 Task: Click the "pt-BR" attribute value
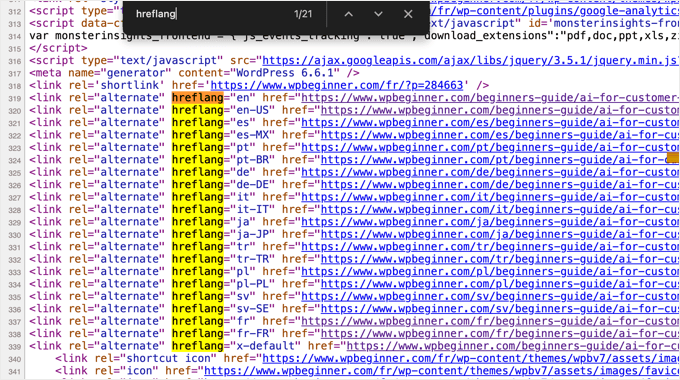(x=252, y=160)
